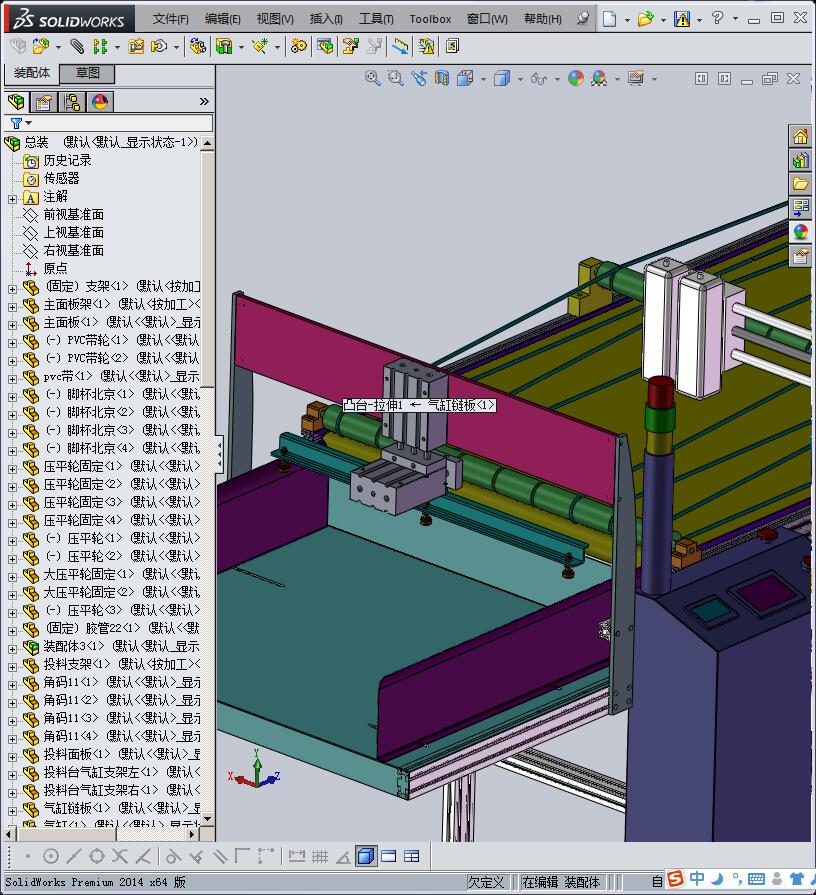The width and height of the screenshot is (816, 895).
Task: Click the Zoom to Fit magnifier icon
Action: [373, 78]
